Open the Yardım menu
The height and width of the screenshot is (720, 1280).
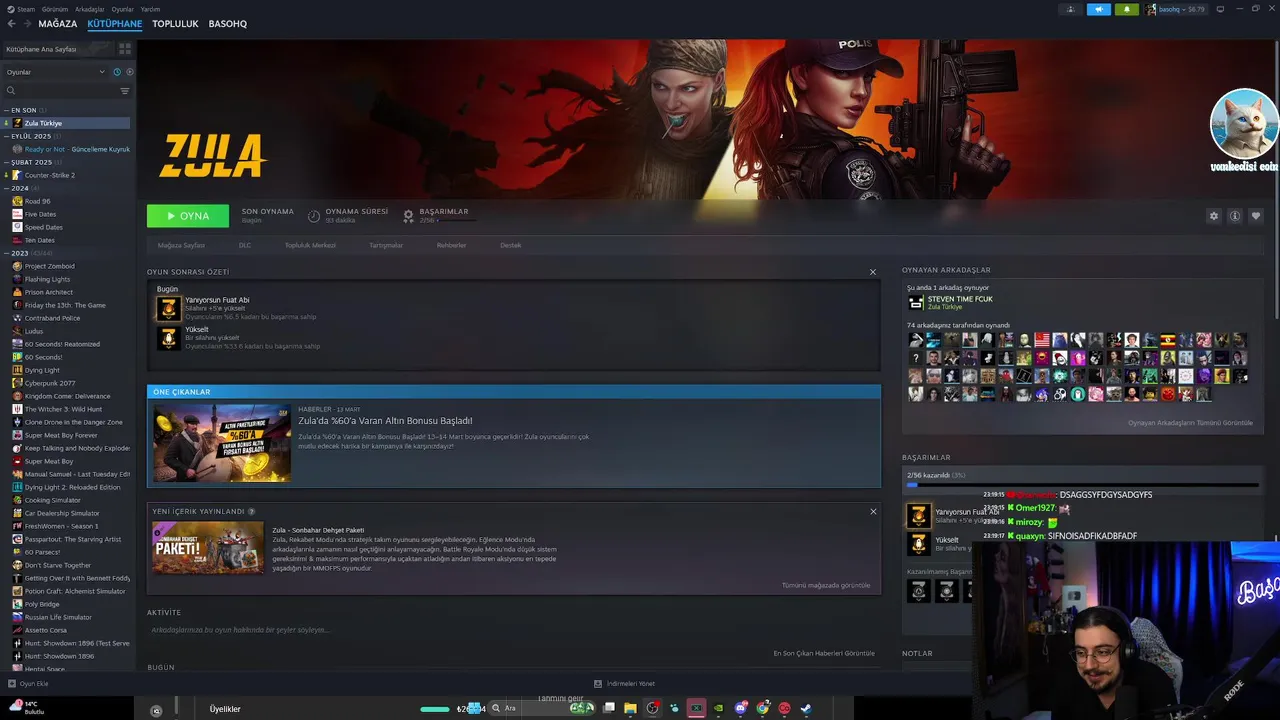tap(150, 9)
